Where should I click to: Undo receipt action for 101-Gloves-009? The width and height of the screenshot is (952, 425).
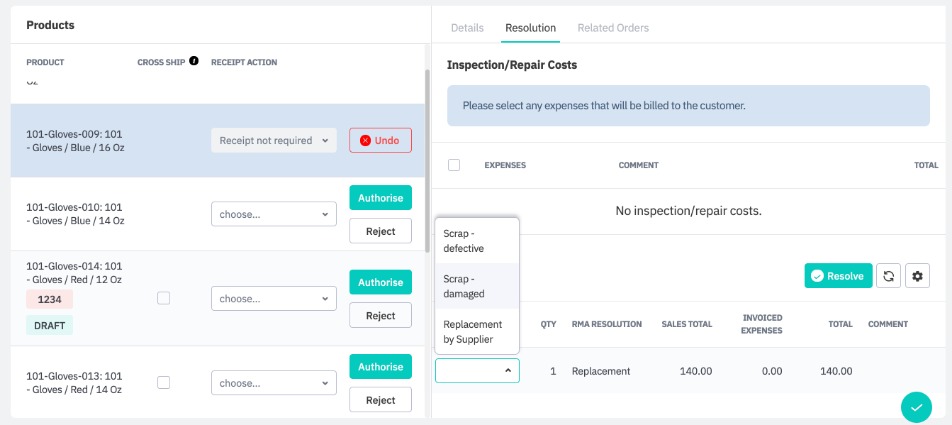[380, 141]
